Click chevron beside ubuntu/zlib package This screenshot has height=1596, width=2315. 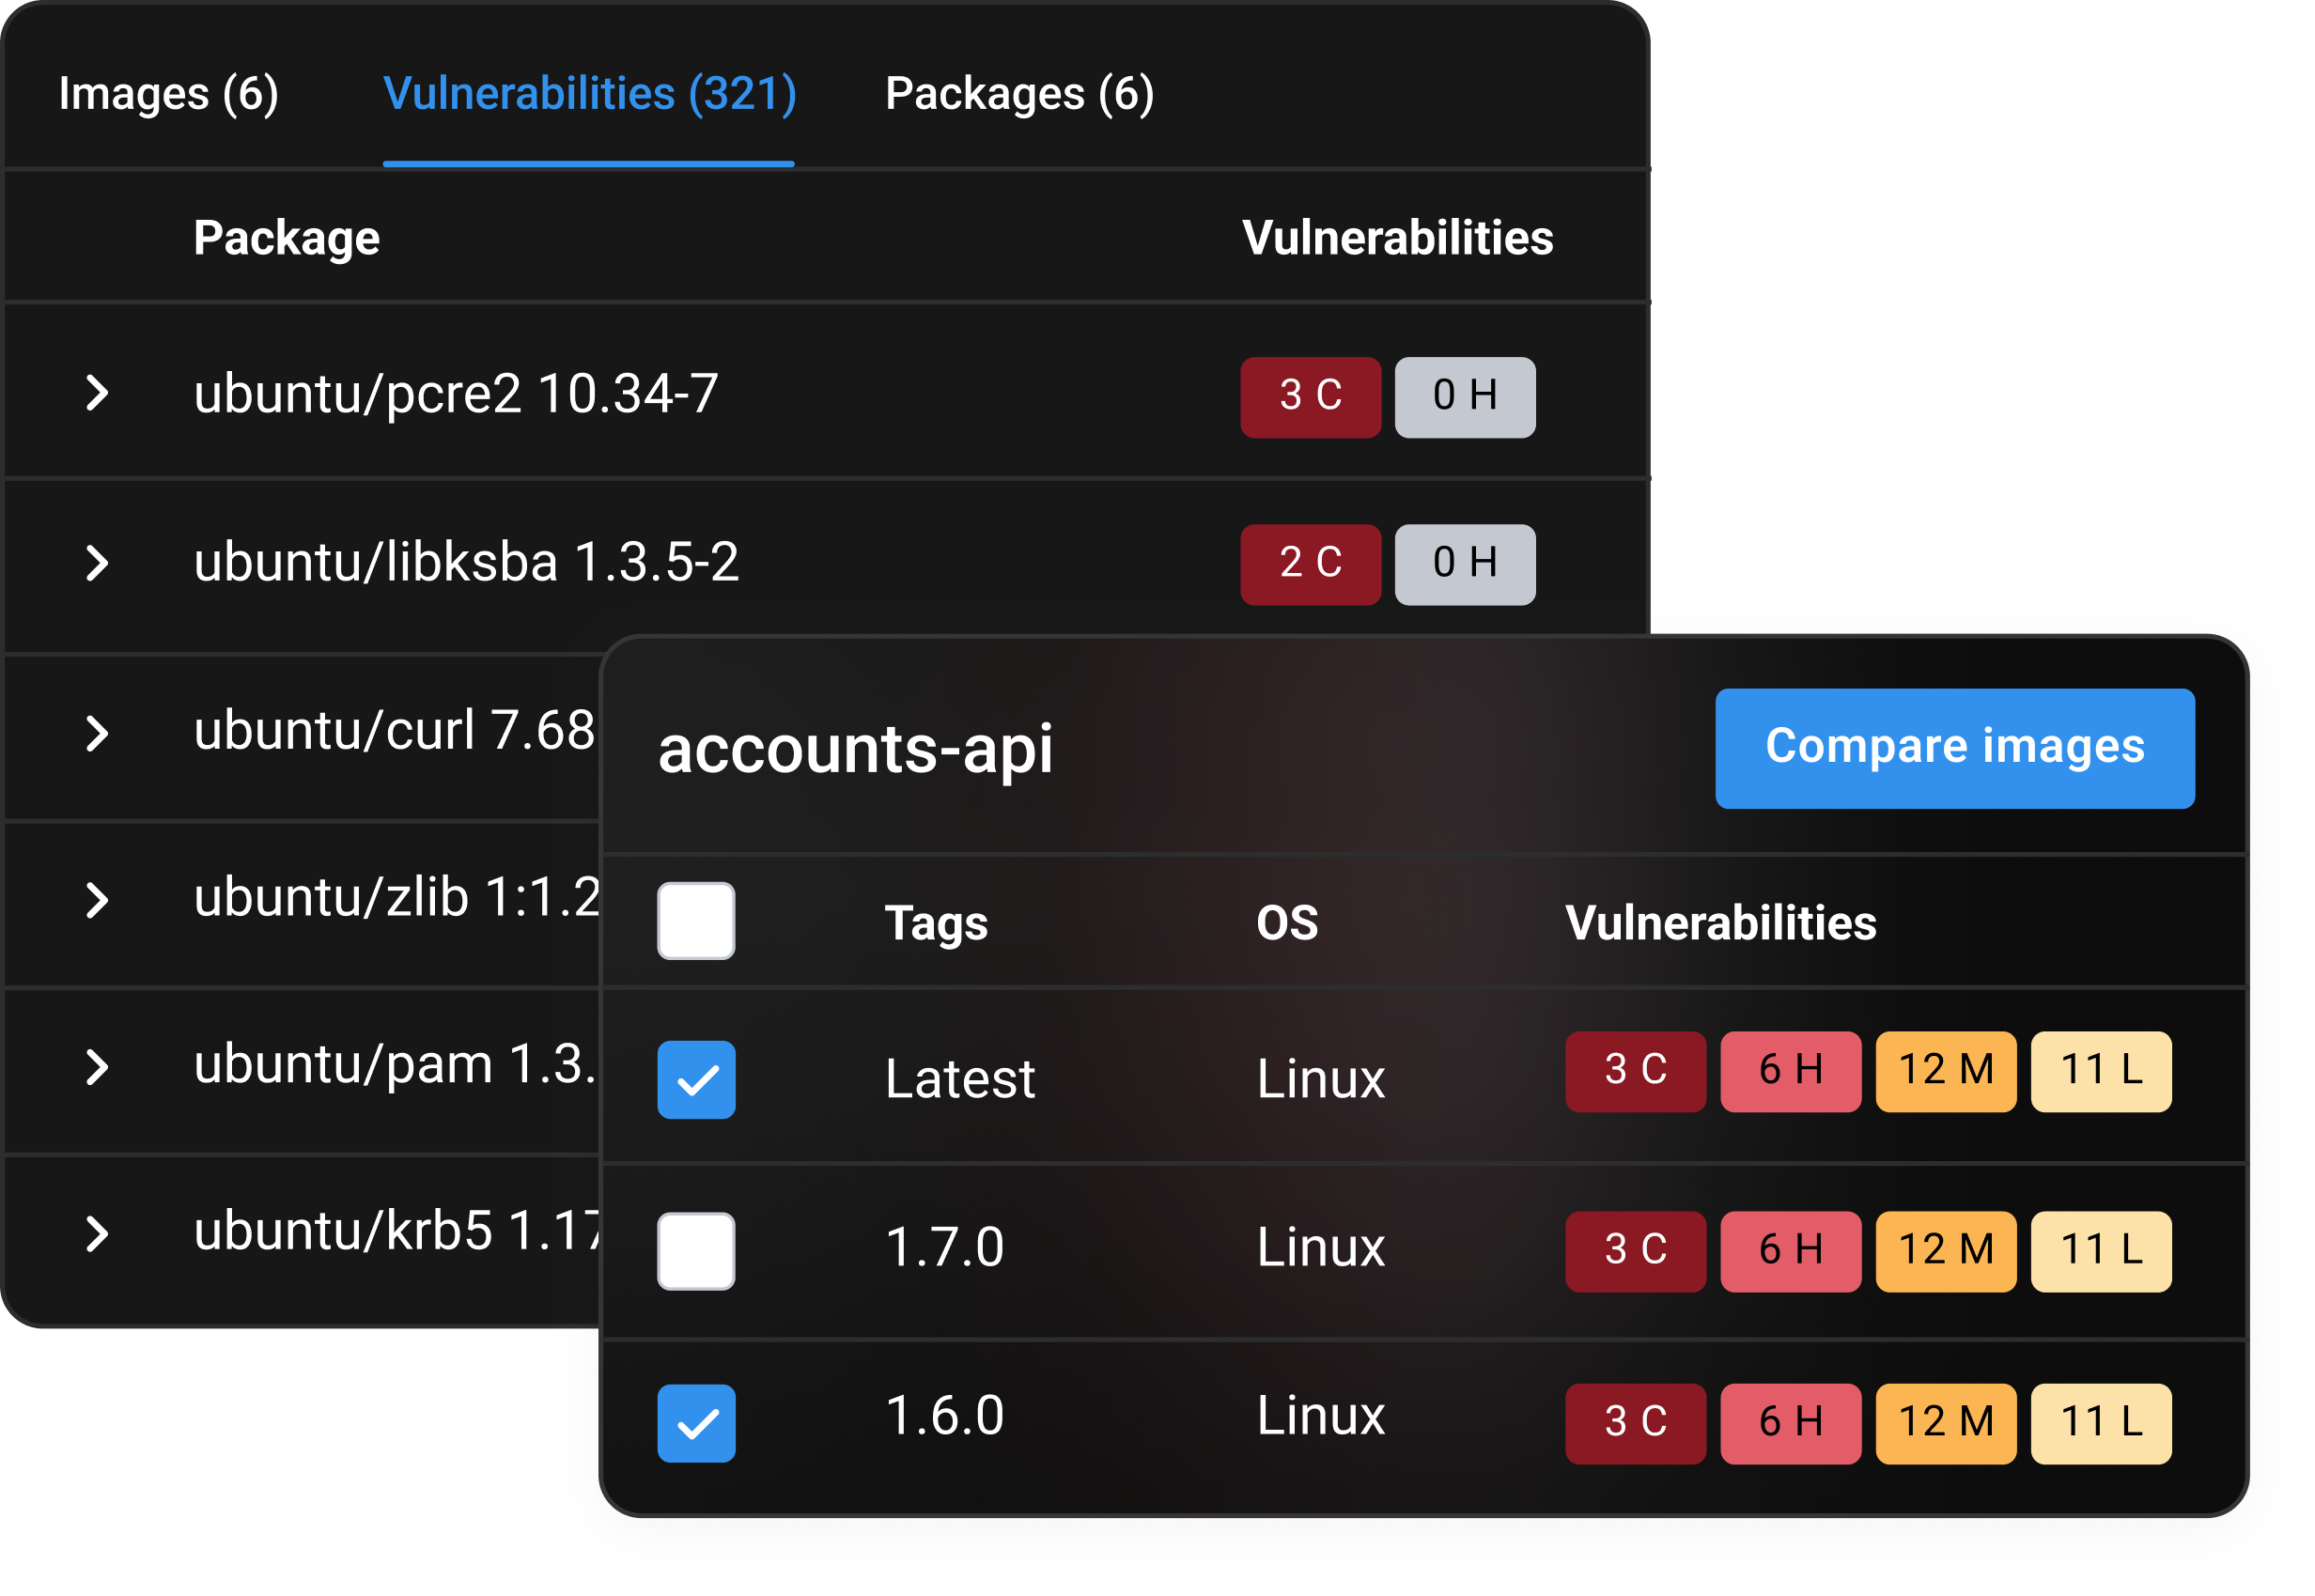[x=97, y=900]
